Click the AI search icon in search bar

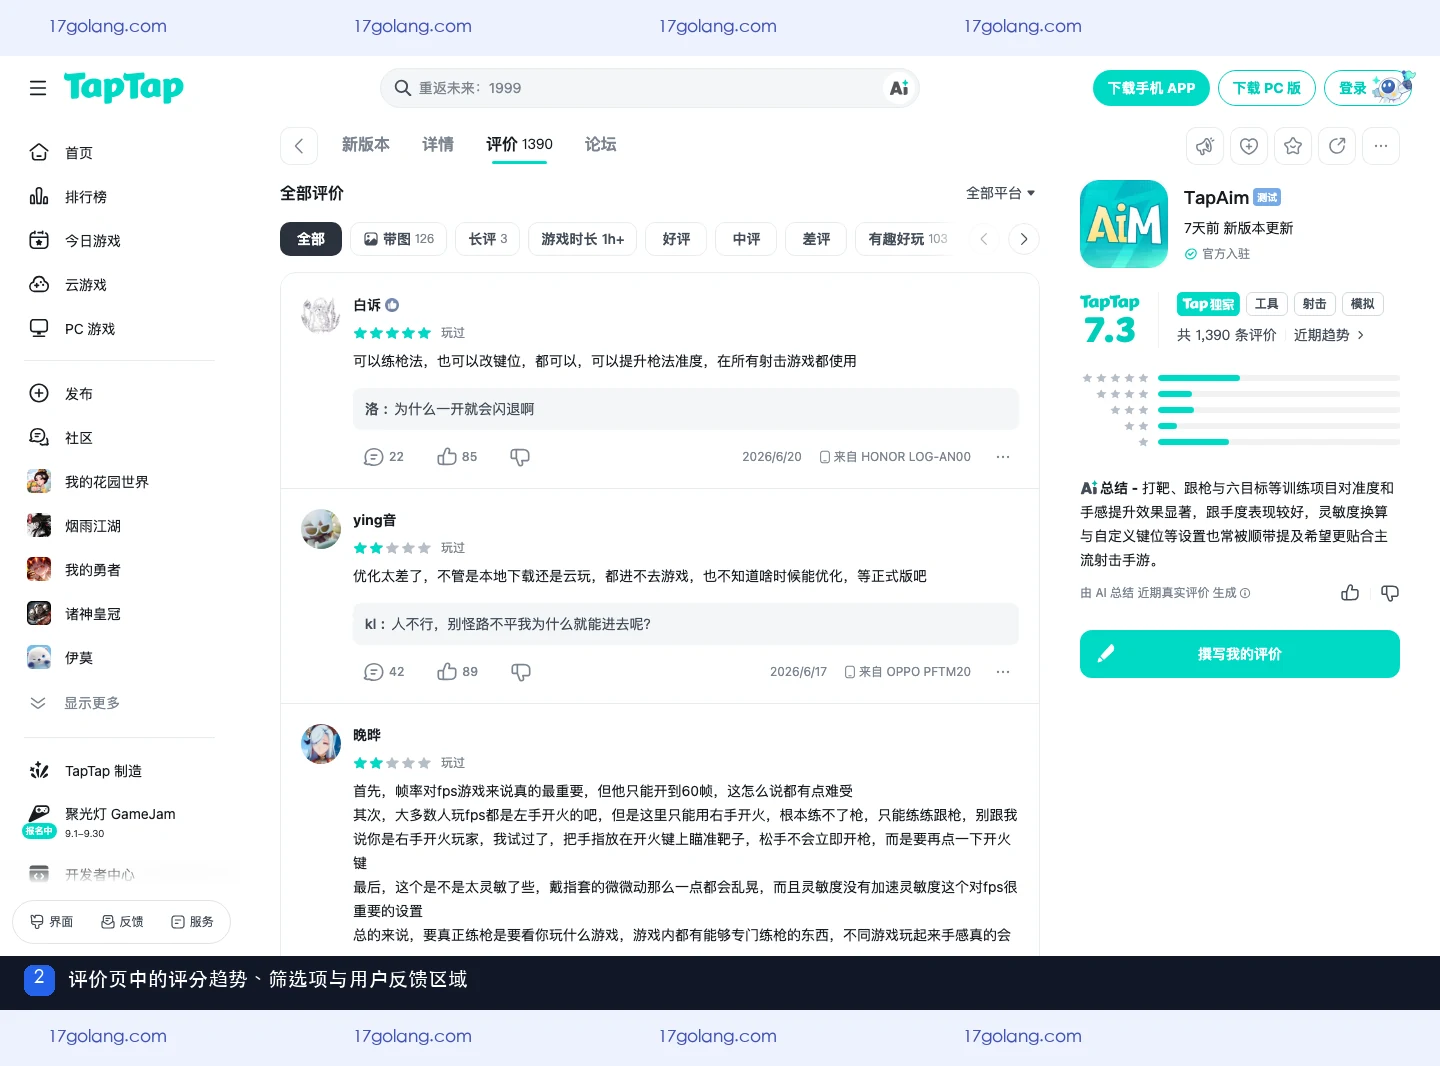(x=899, y=88)
